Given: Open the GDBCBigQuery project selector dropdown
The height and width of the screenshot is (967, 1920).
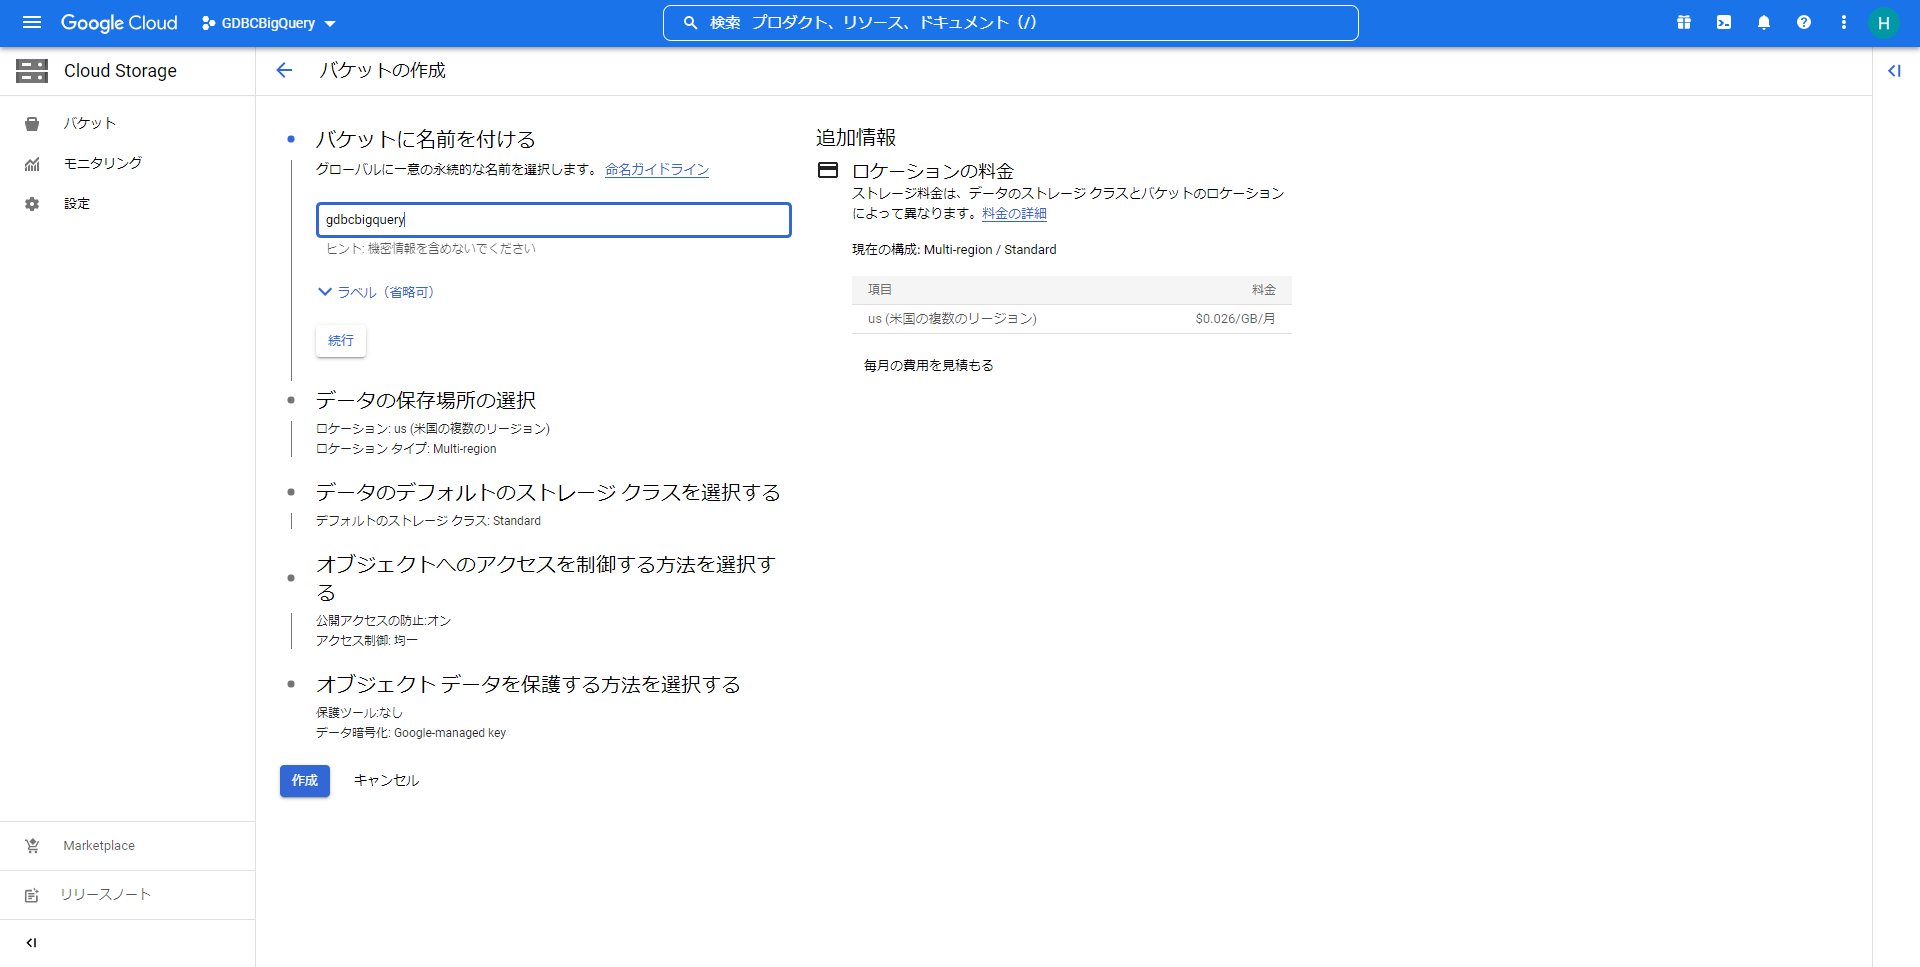Looking at the screenshot, I should point(269,23).
